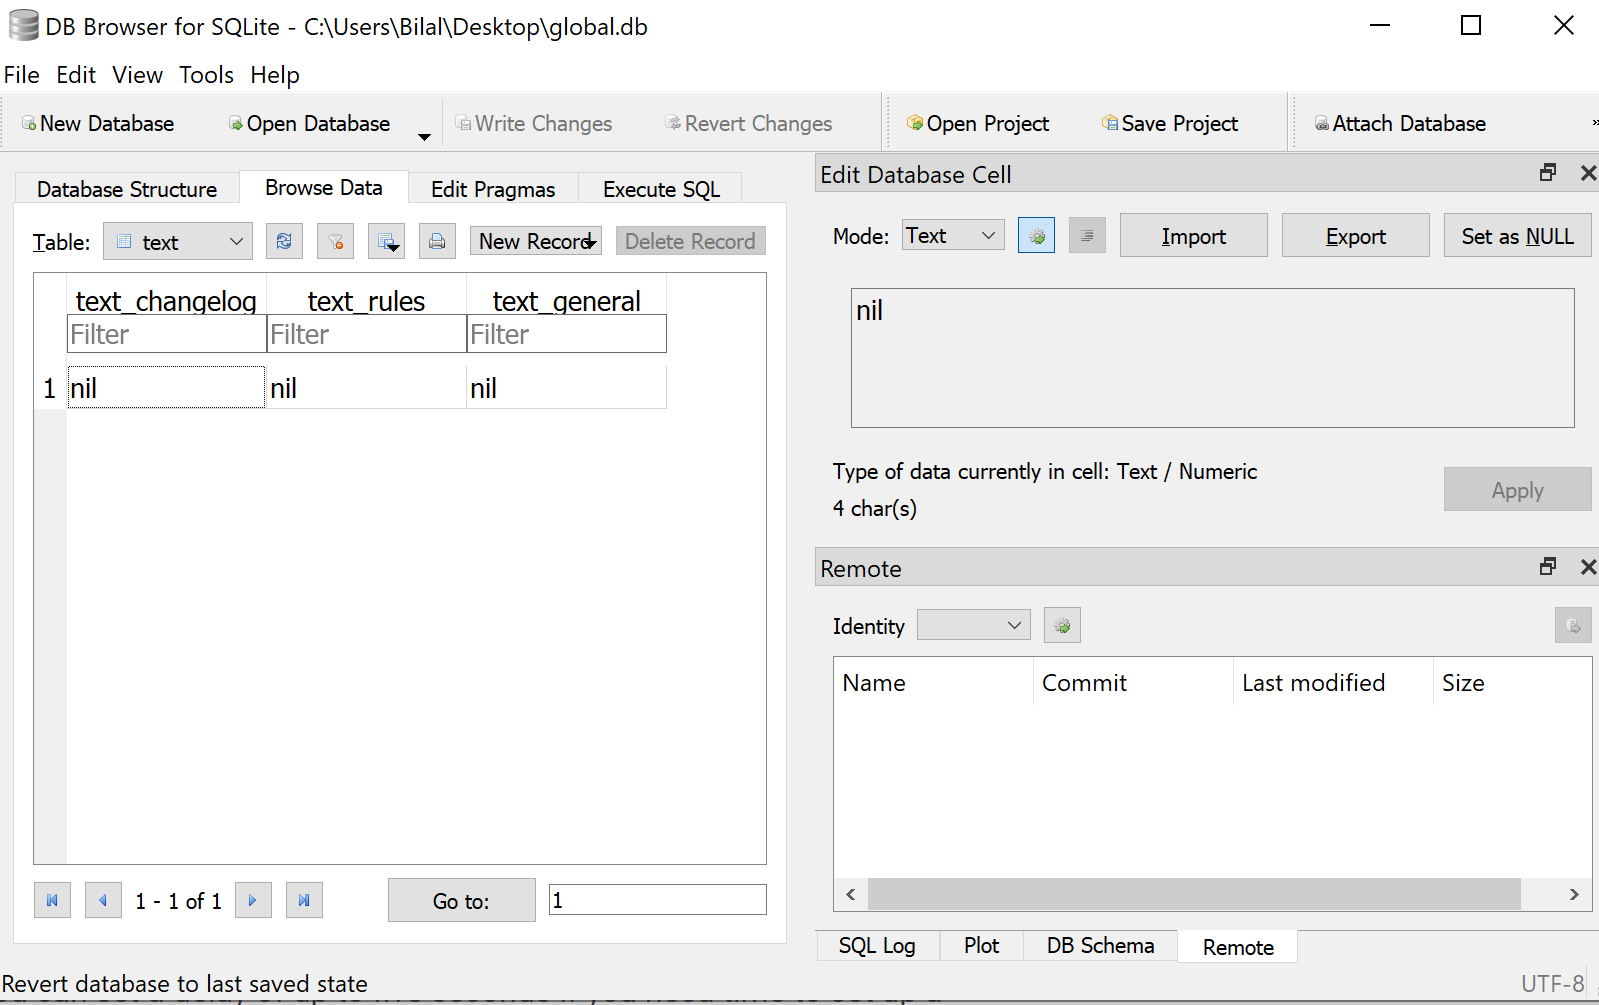Focus the text_general filter field
Screen dimensions: 1599x1005
point(566,334)
